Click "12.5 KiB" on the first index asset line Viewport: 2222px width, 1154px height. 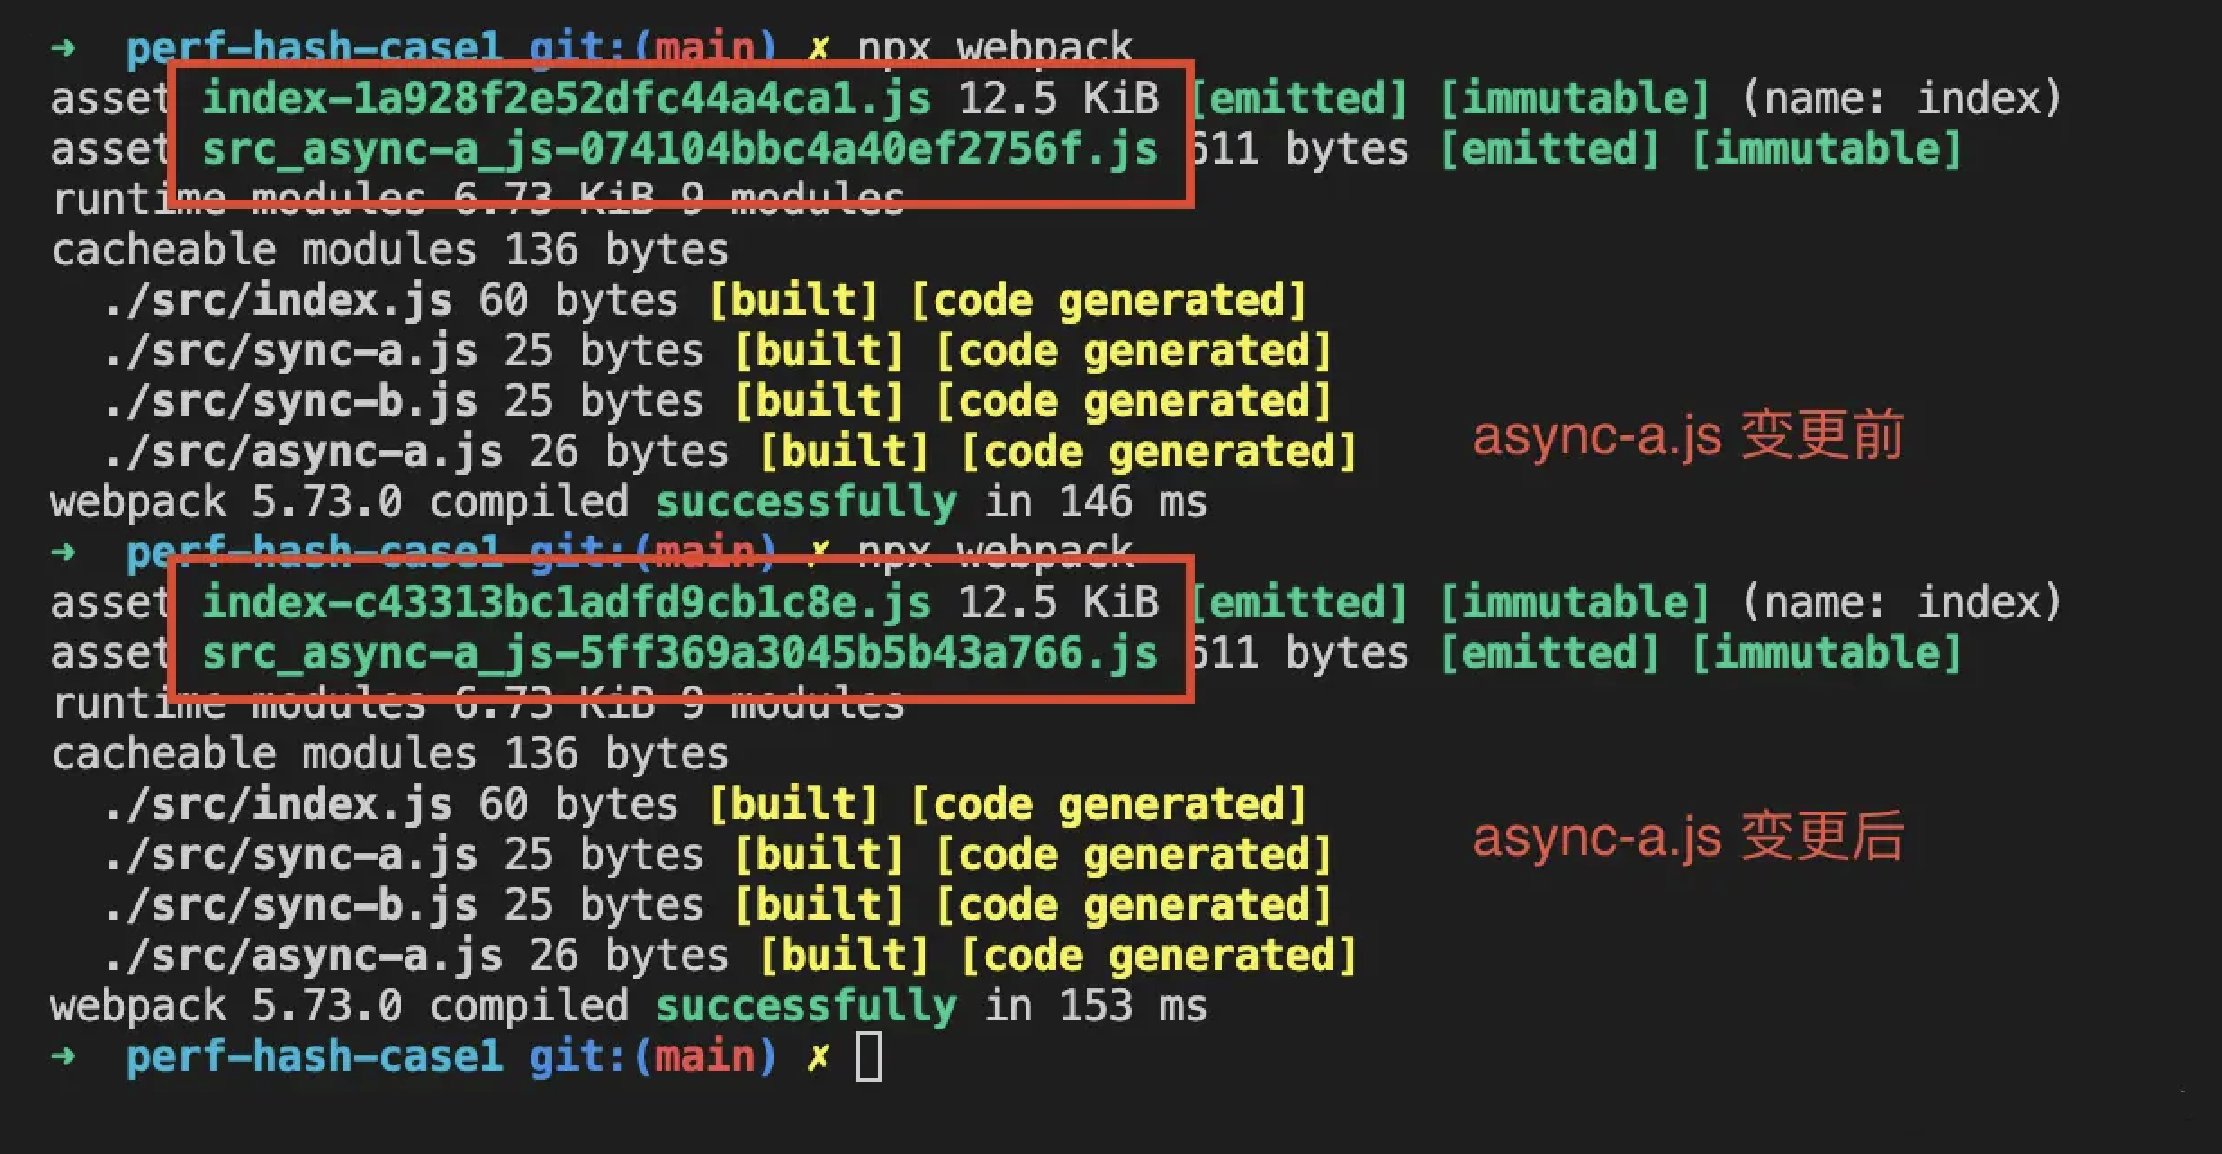1059,98
